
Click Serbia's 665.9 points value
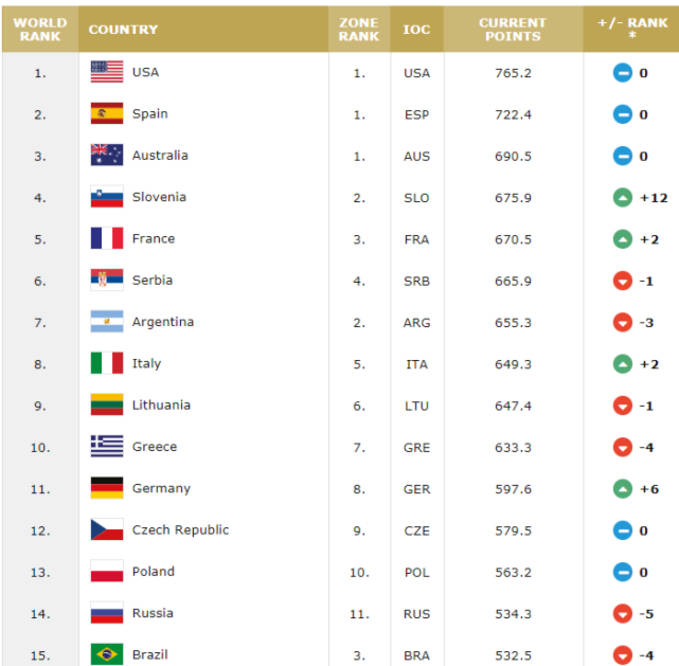tap(513, 280)
